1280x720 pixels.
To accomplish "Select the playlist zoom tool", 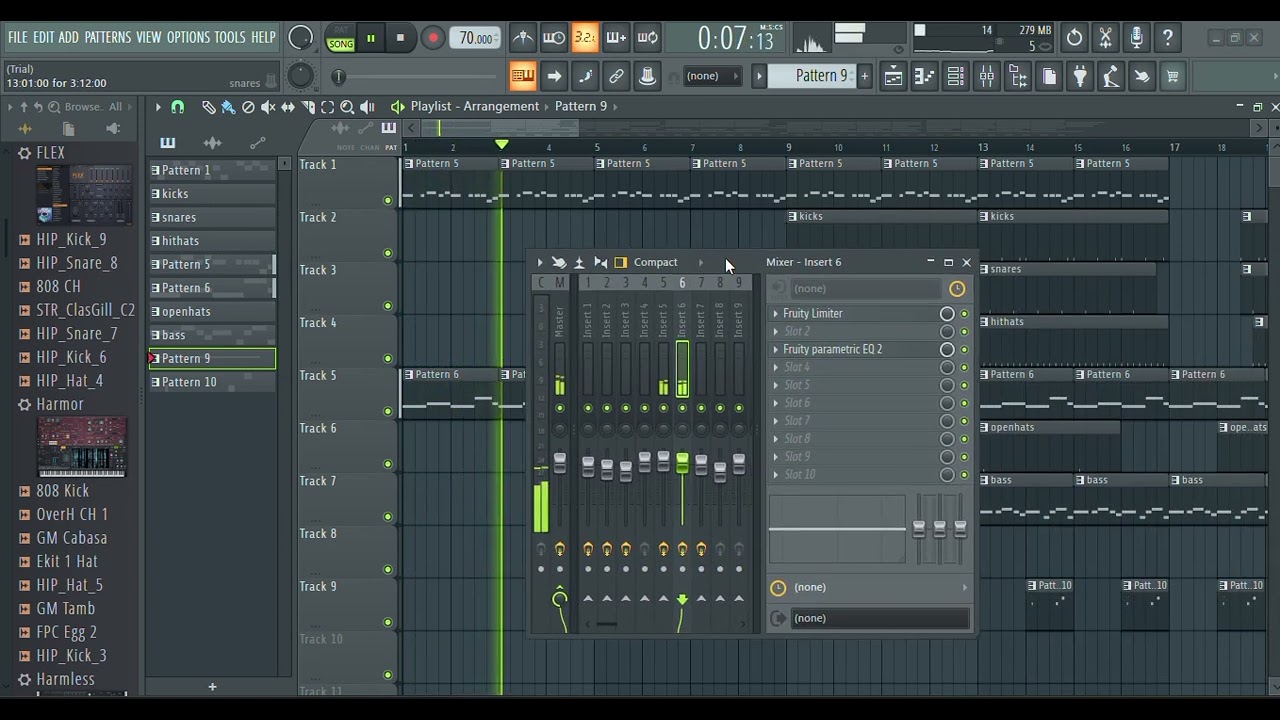I will click(x=347, y=106).
